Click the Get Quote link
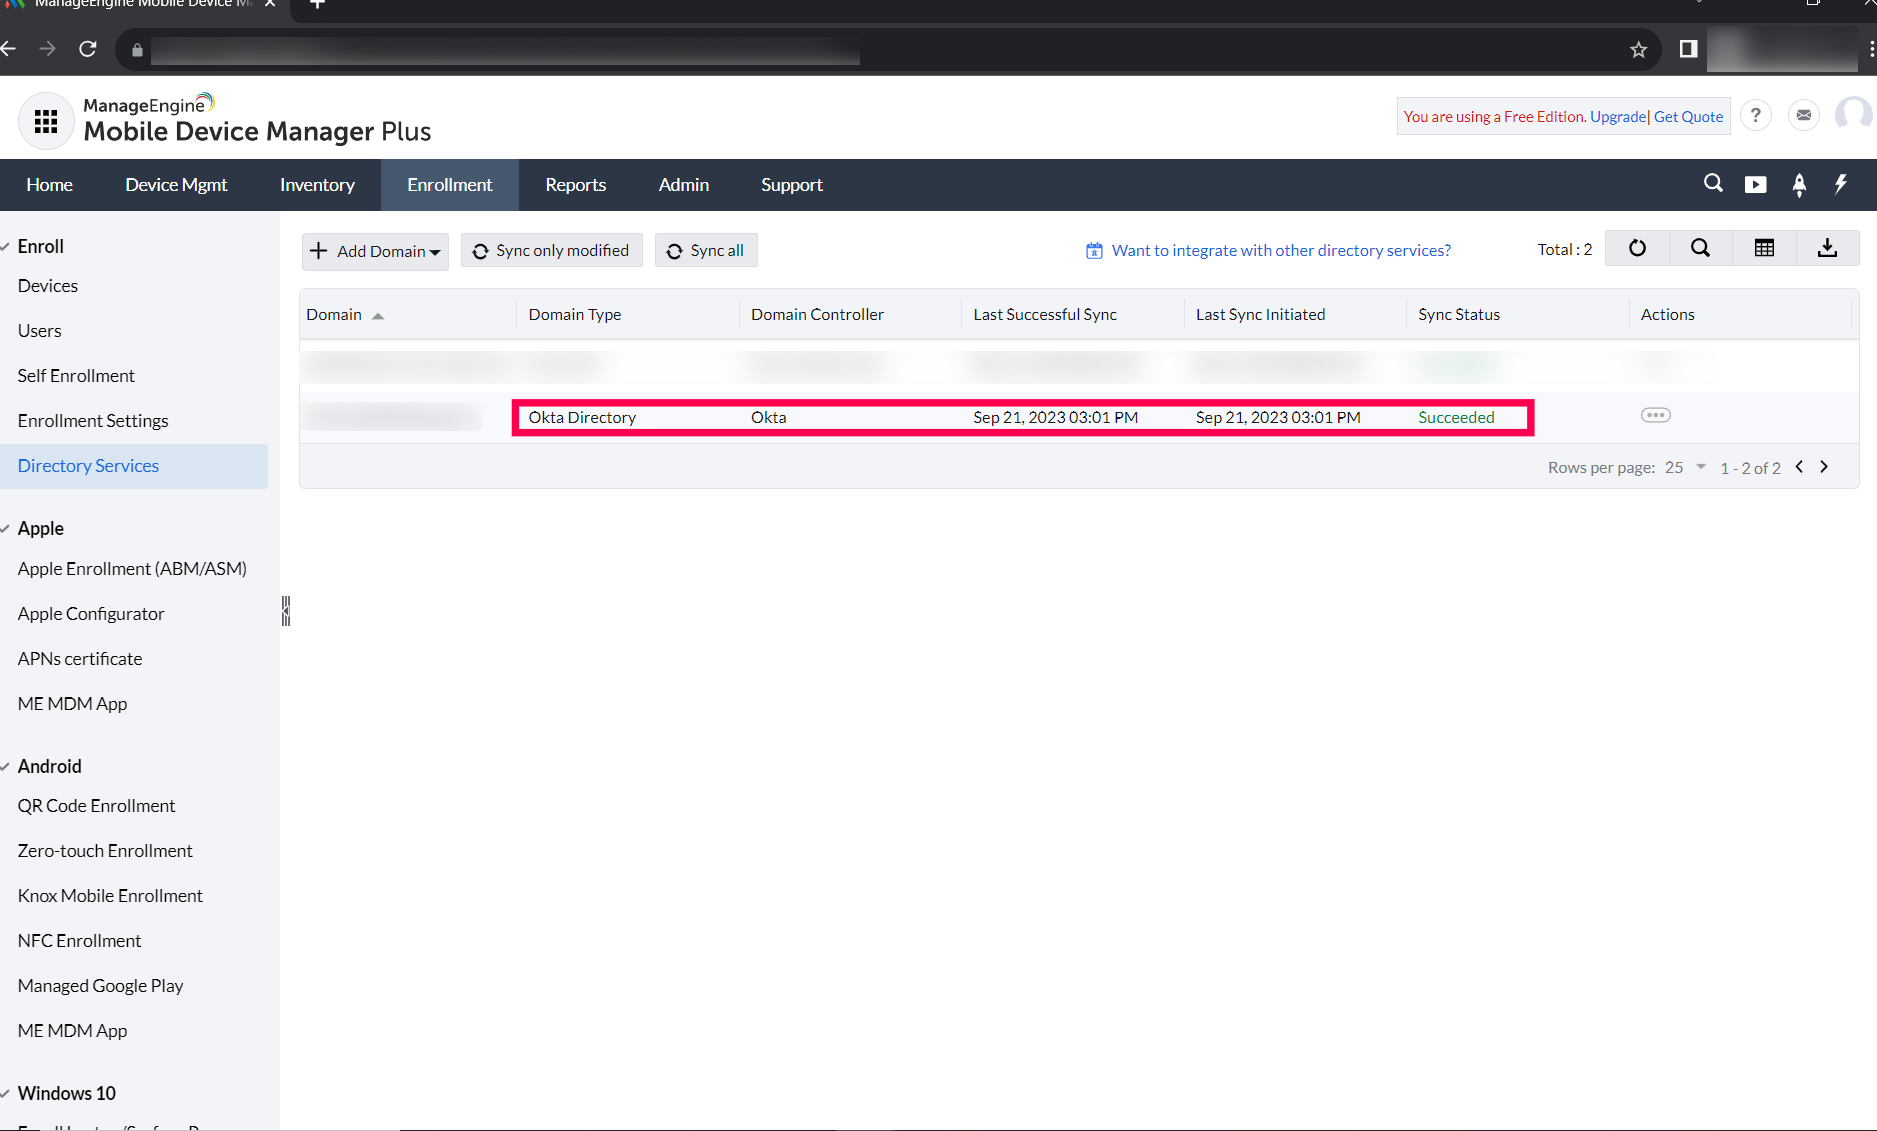This screenshot has width=1877, height=1131. 1688,117
